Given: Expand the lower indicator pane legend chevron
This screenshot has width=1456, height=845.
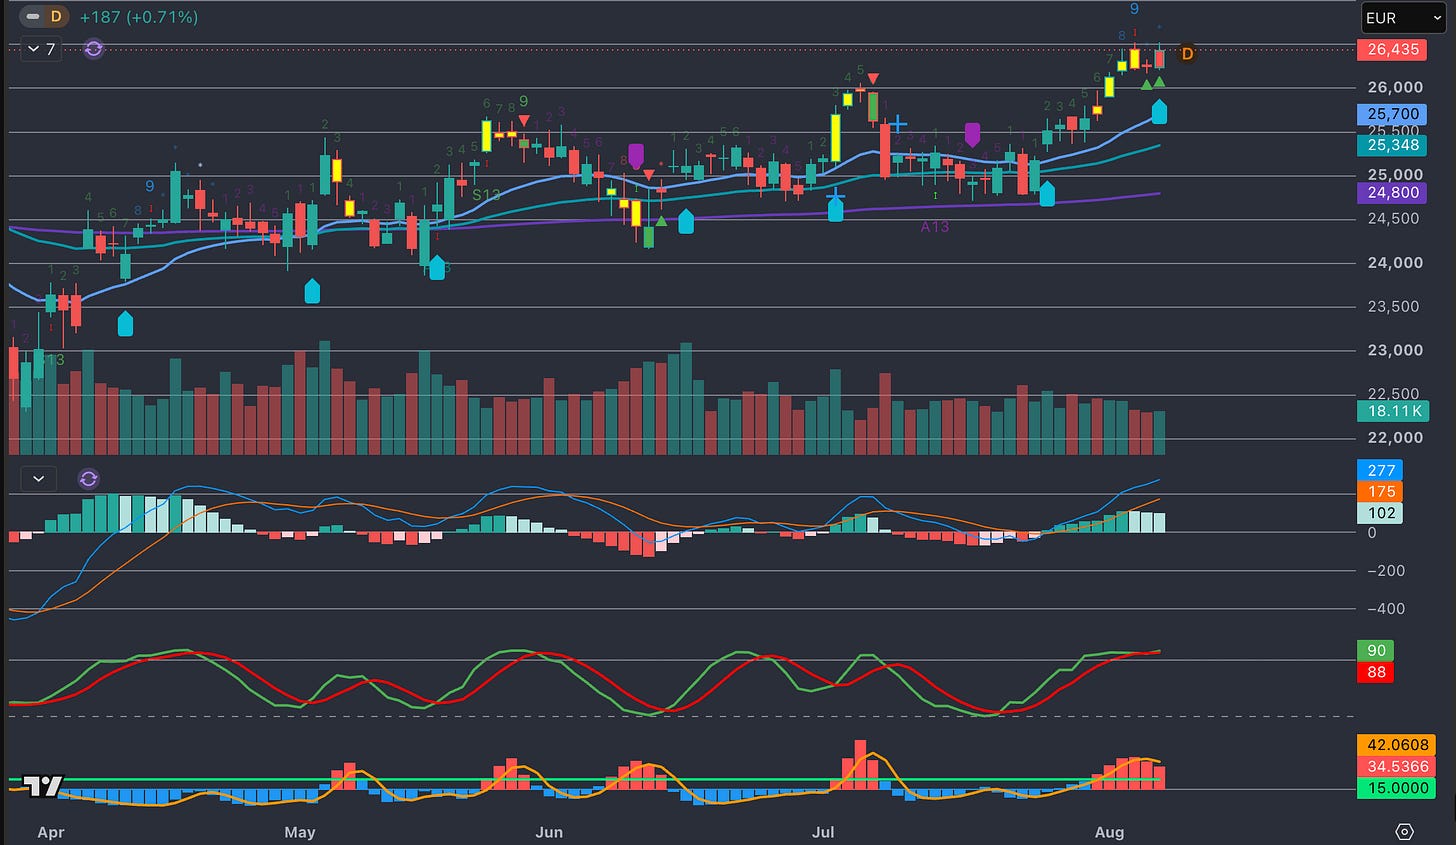Looking at the screenshot, I should 38,479.
